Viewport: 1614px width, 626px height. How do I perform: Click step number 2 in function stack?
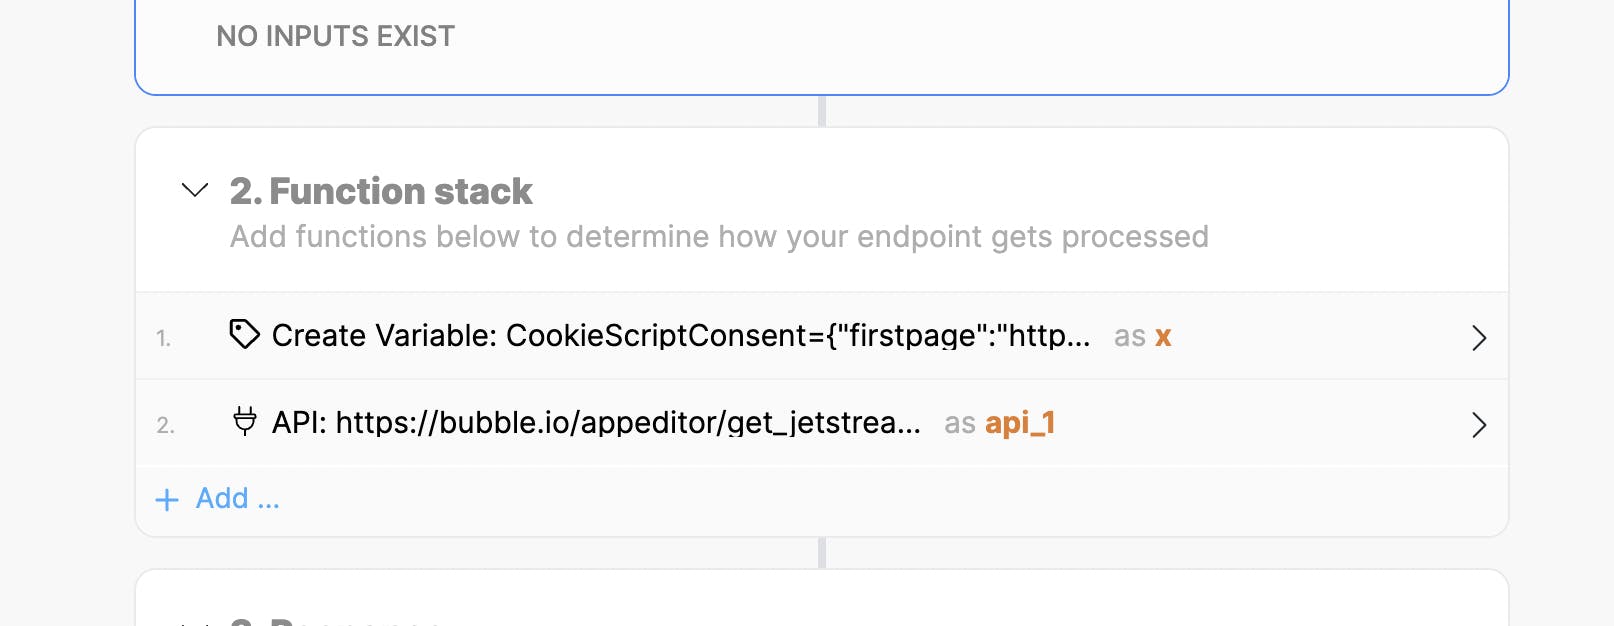coord(165,426)
